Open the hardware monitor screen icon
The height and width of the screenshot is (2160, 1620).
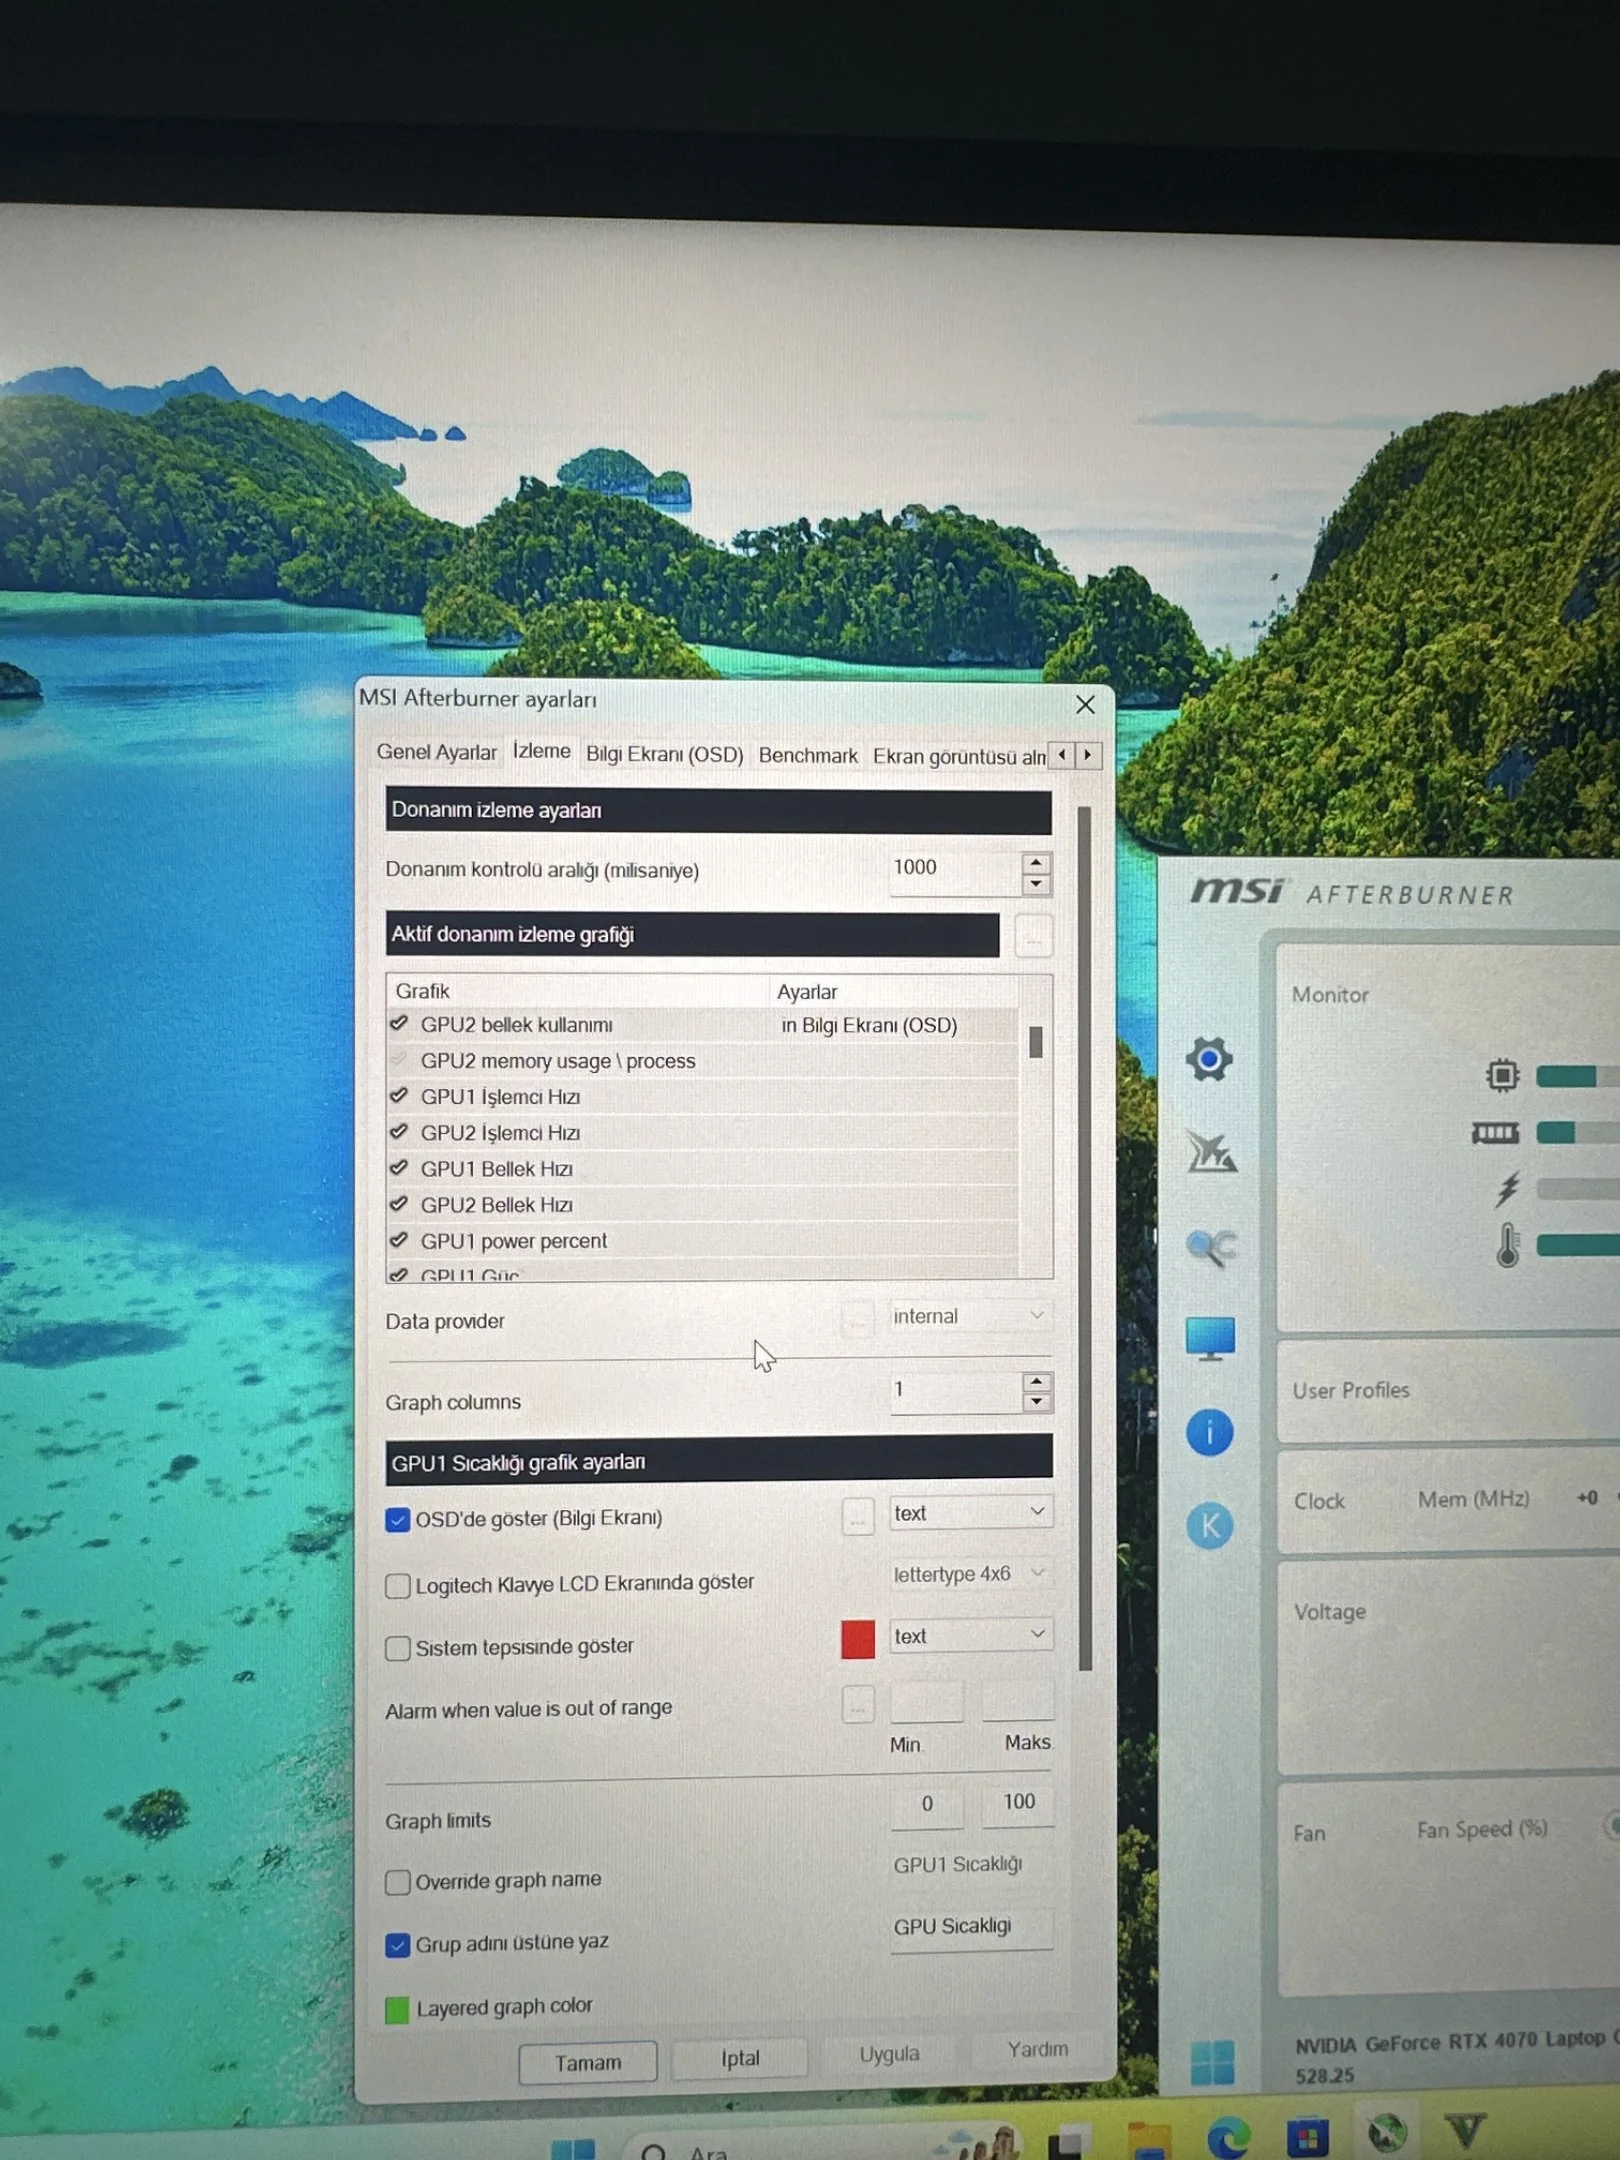point(1210,1339)
